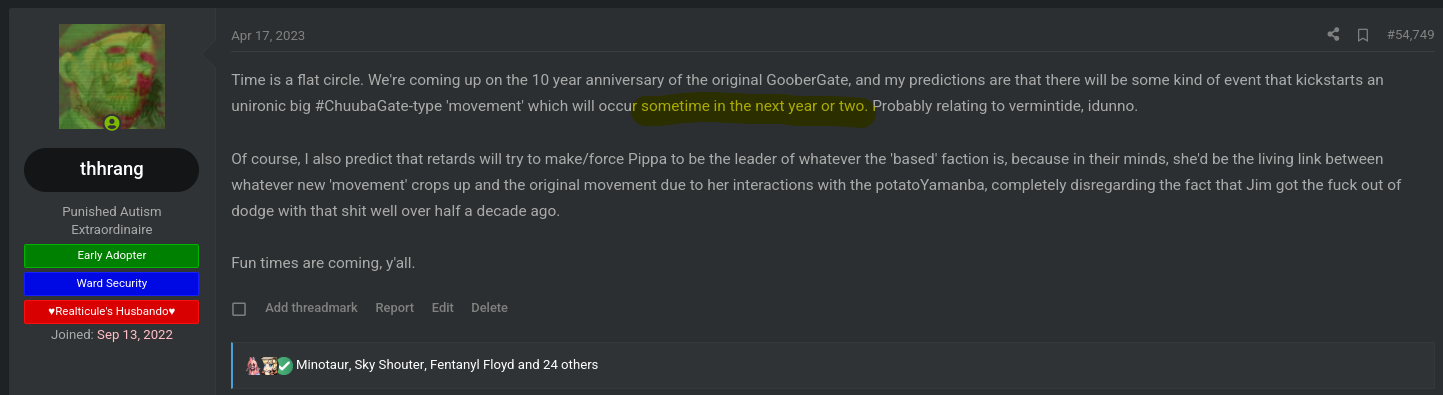This screenshot has width=1443, height=395.
Task: Click the second reaction emoji icon
Action: click(x=268, y=365)
